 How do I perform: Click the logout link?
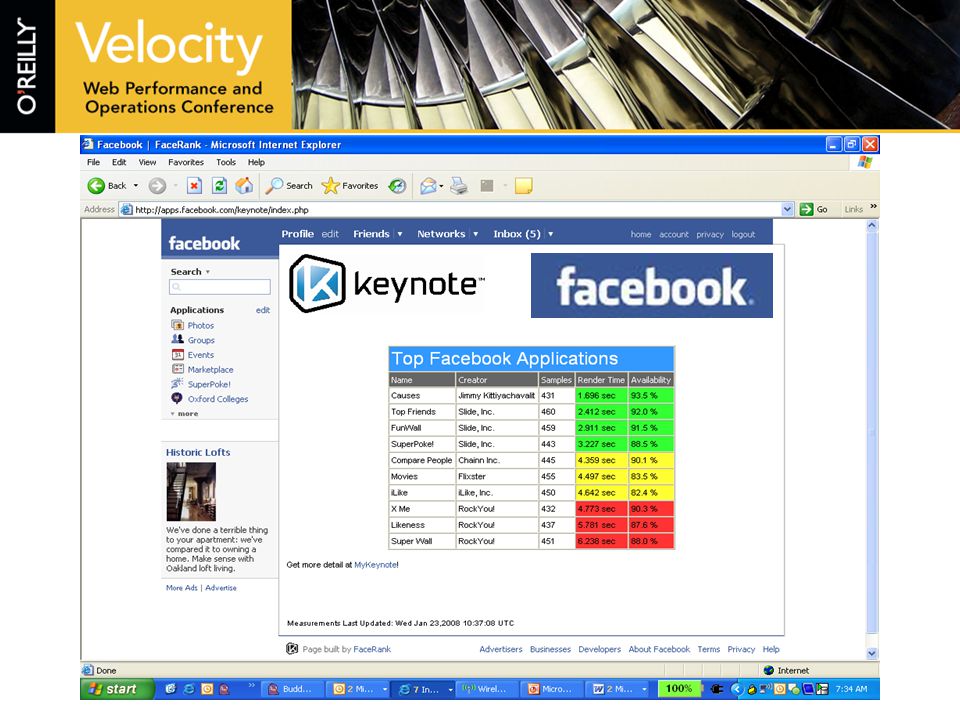pyautogui.click(x=743, y=234)
